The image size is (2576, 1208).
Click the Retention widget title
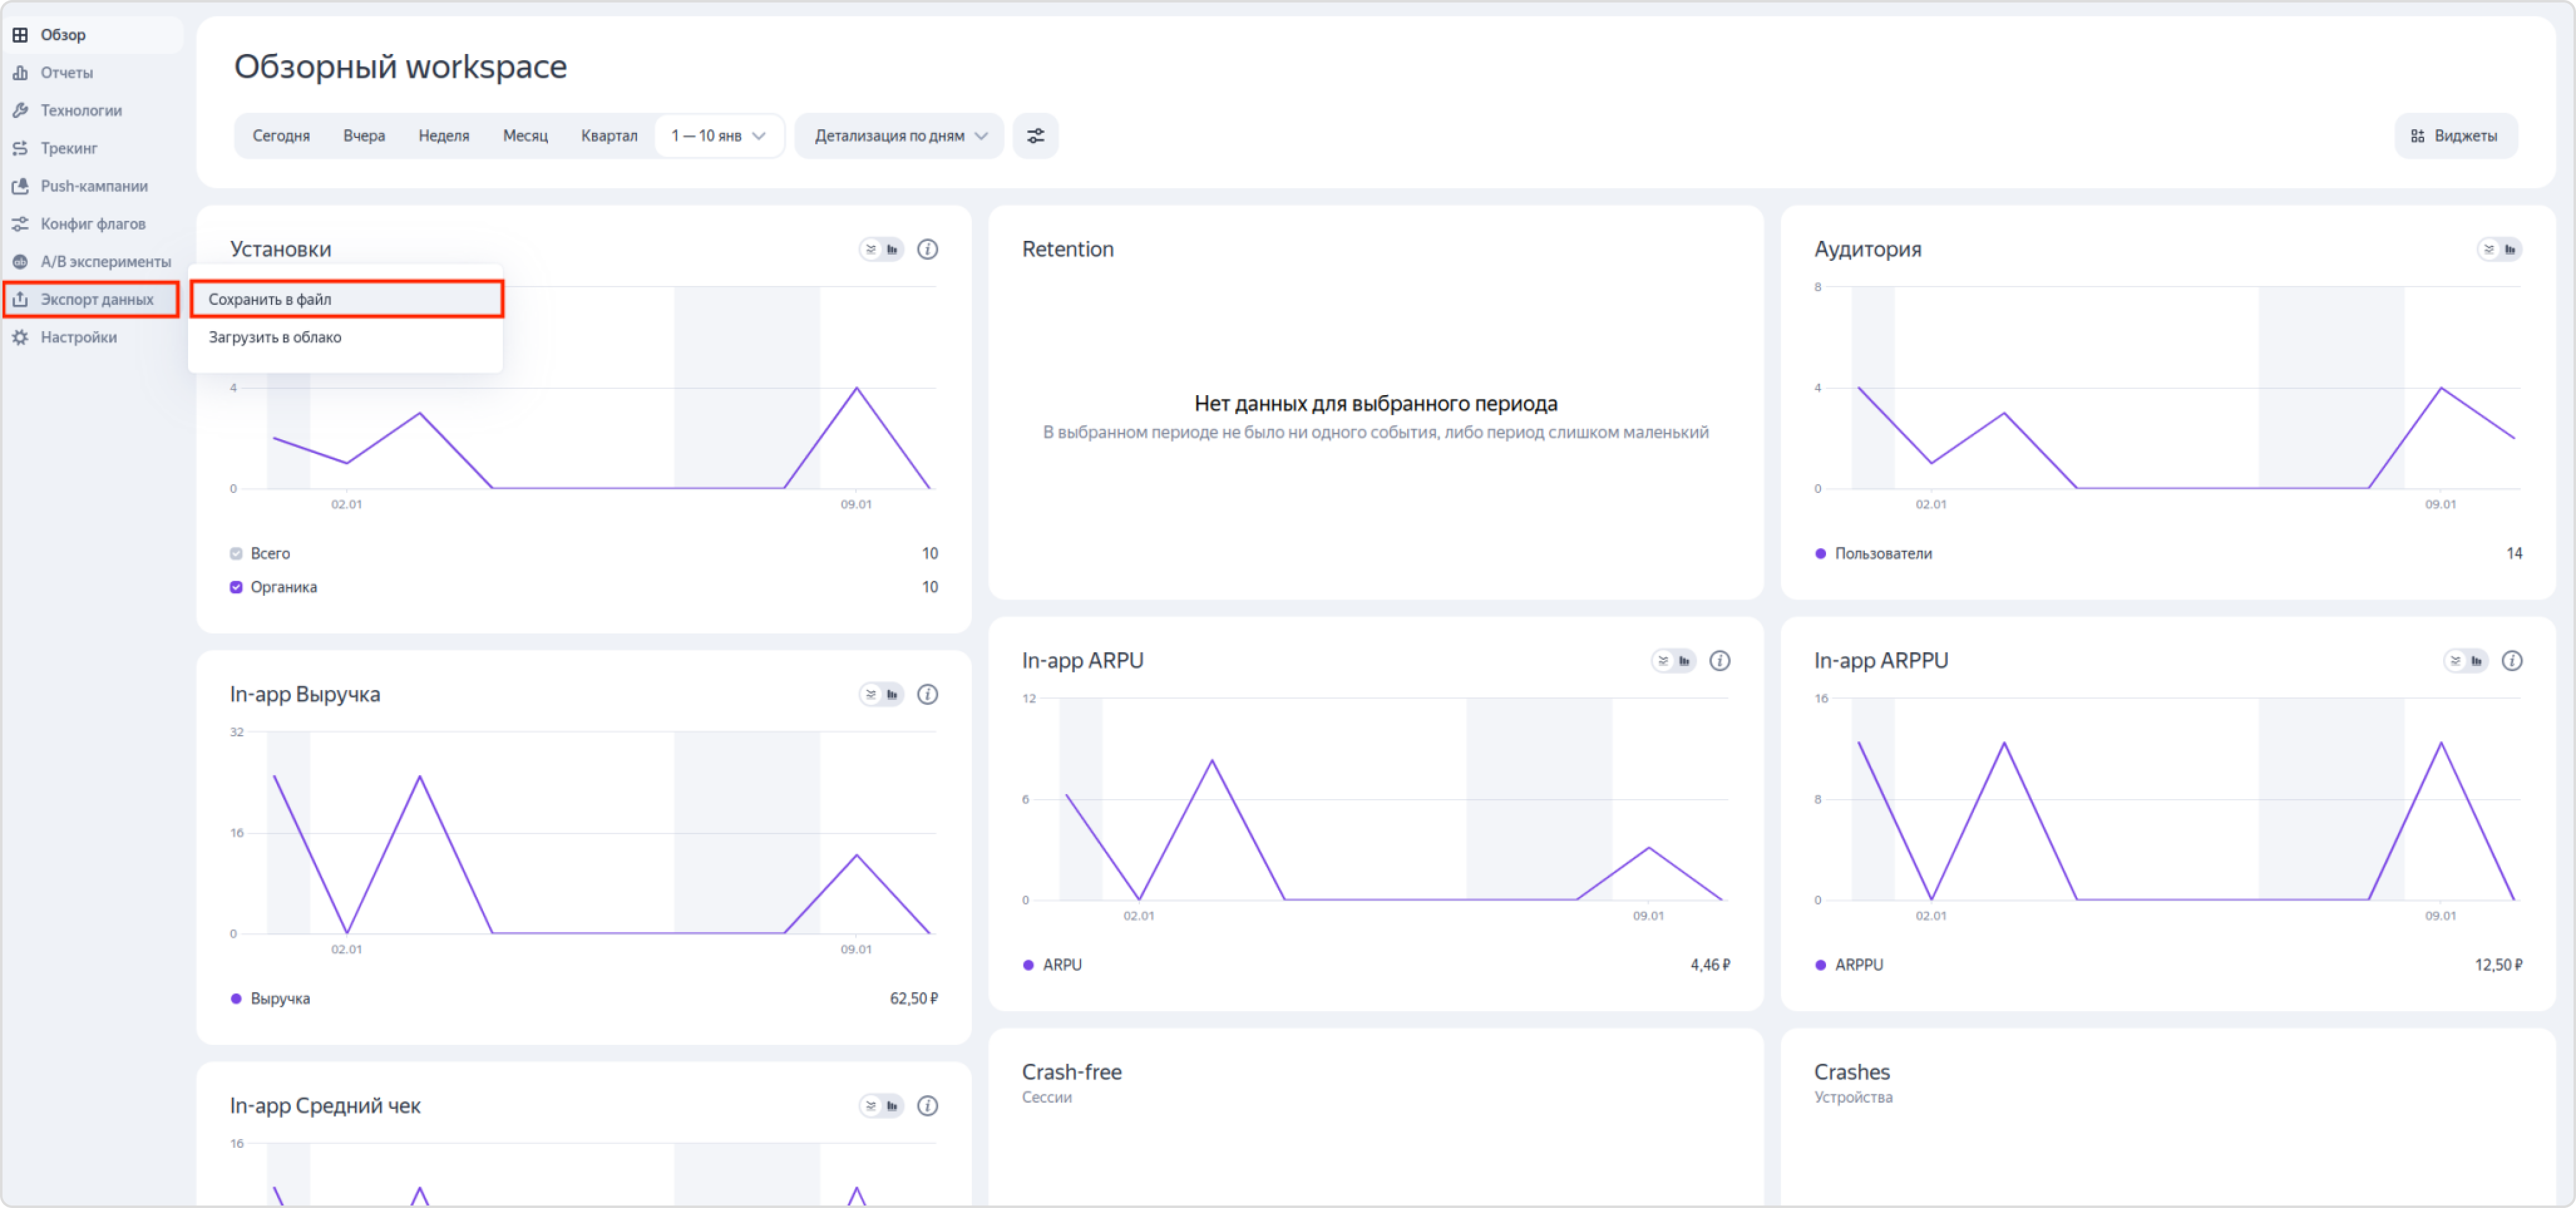[x=1067, y=250]
